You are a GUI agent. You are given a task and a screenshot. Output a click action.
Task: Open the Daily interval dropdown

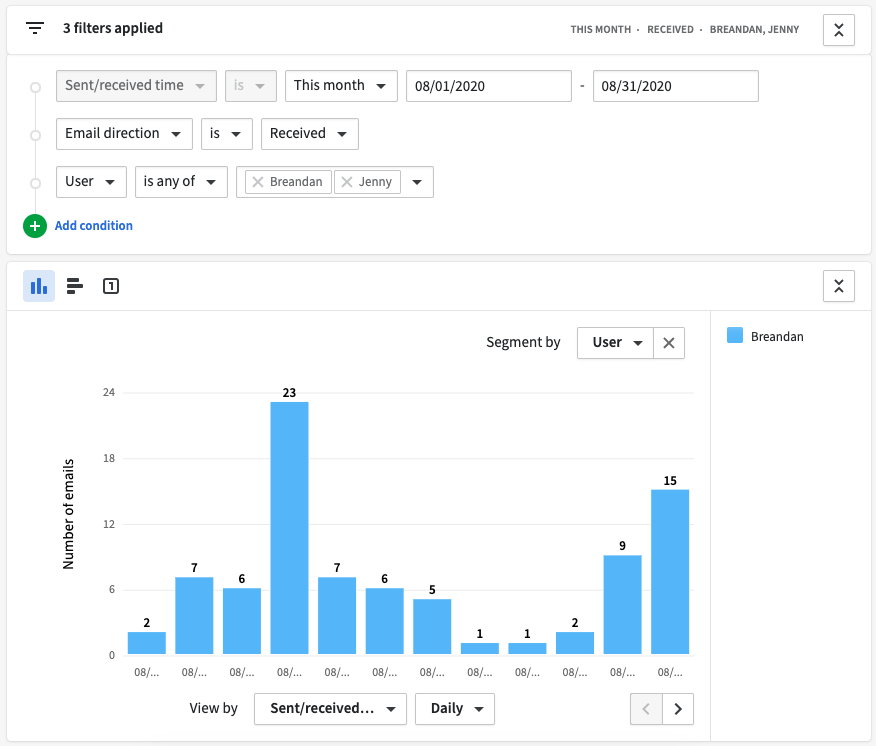click(x=455, y=709)
